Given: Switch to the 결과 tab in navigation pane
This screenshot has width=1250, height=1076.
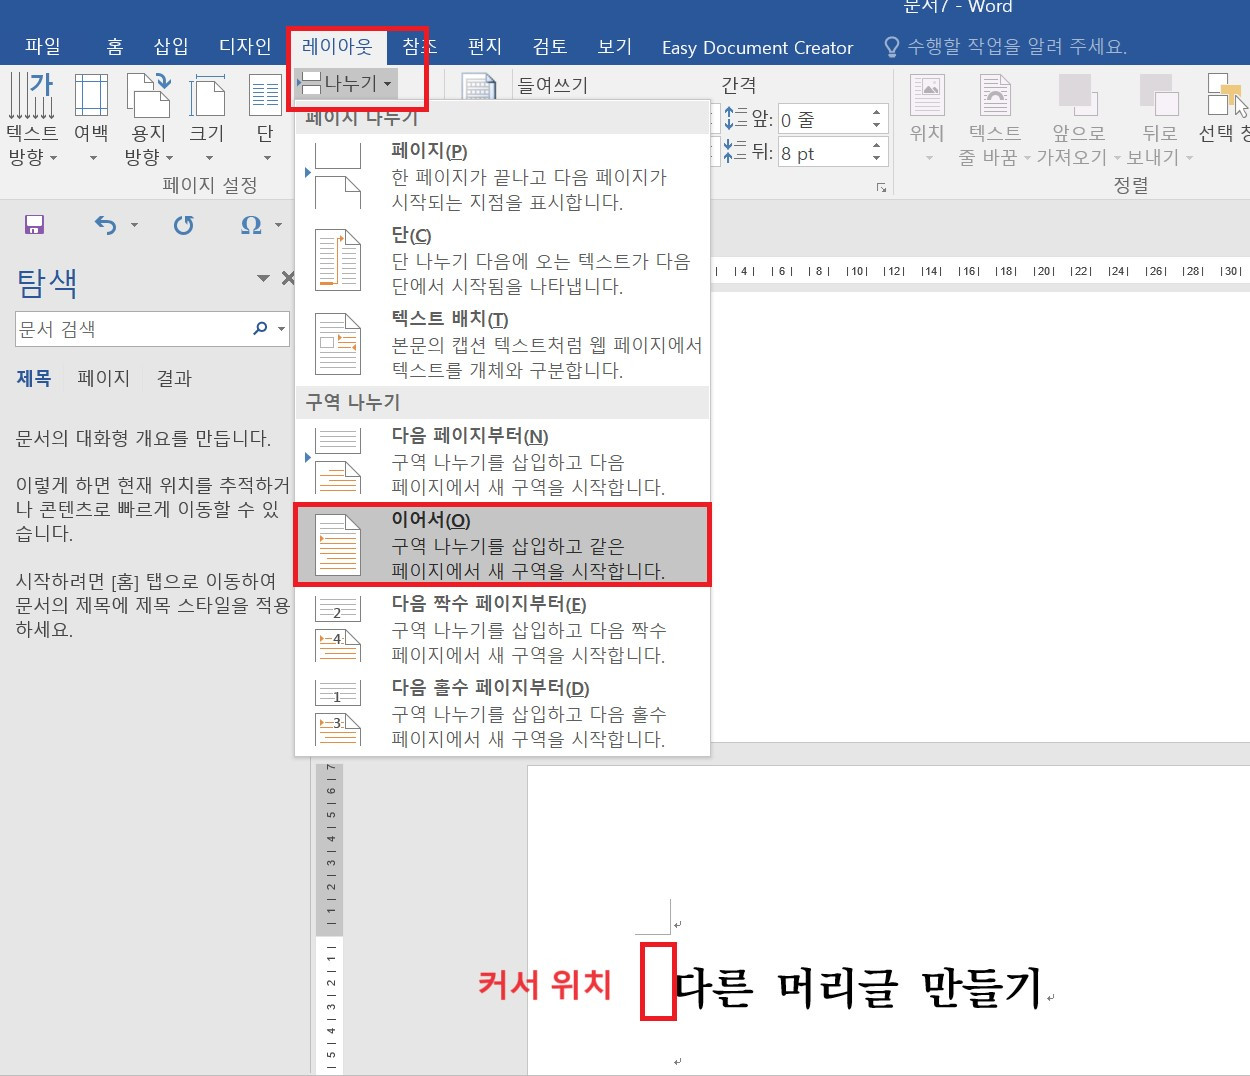Looking at the screenshot, I should coord(173,378).
